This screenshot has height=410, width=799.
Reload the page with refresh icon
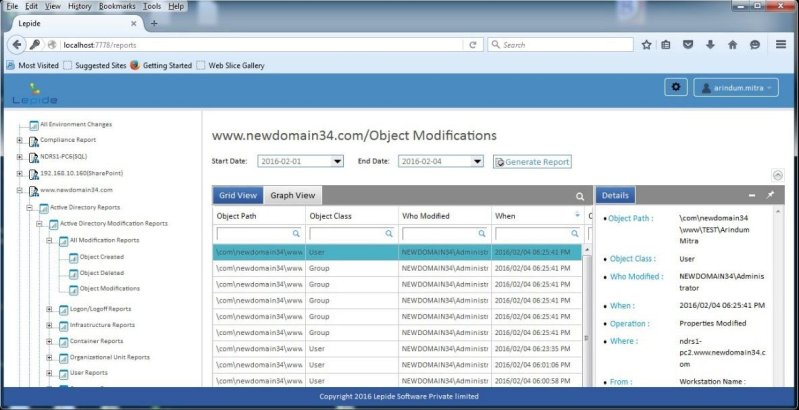tap(472, 45)
